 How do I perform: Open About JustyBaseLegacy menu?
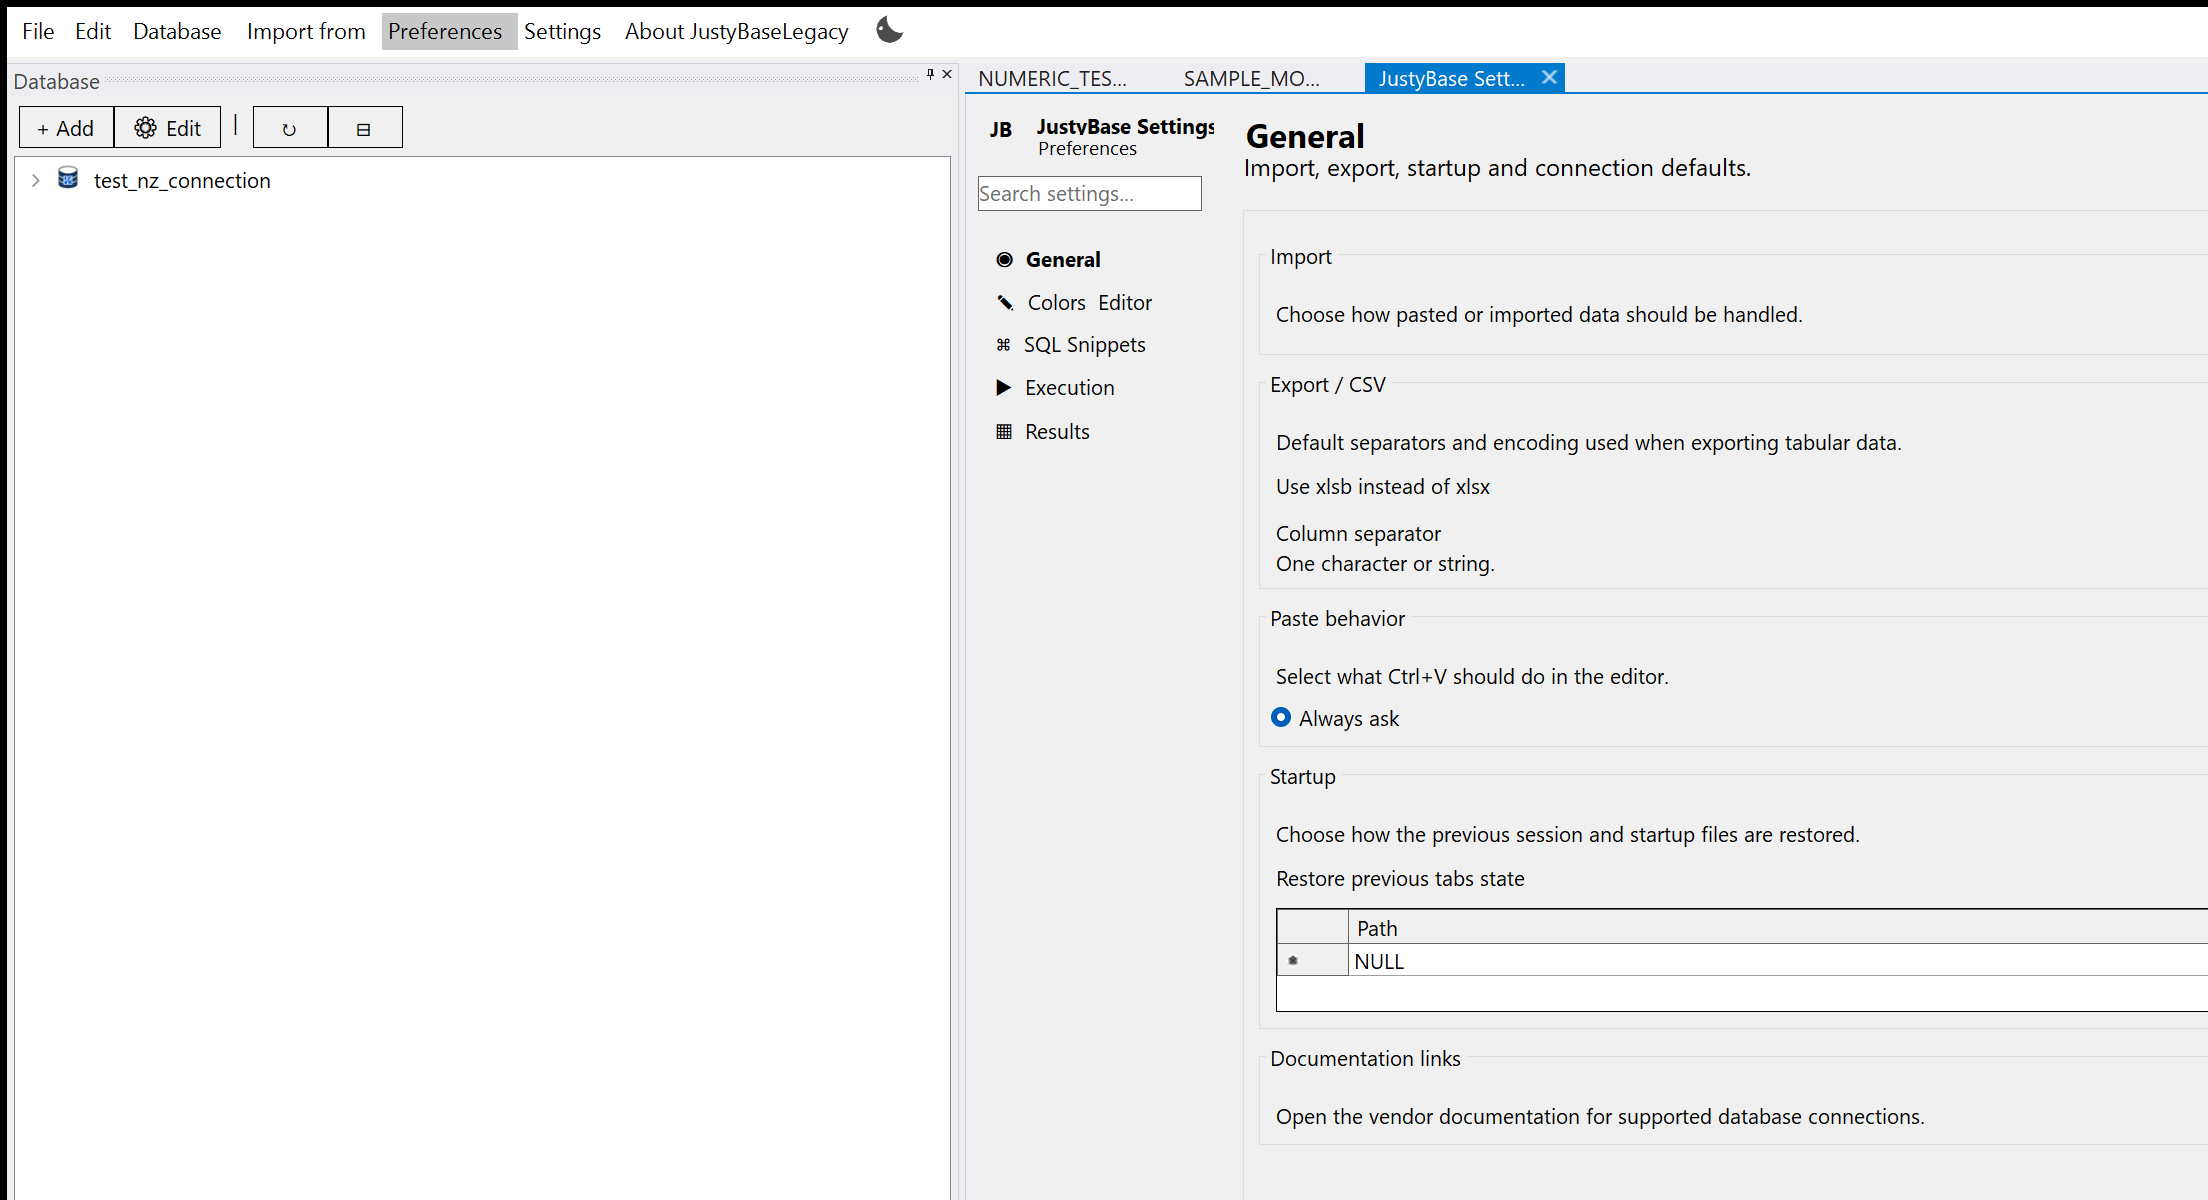736,31
